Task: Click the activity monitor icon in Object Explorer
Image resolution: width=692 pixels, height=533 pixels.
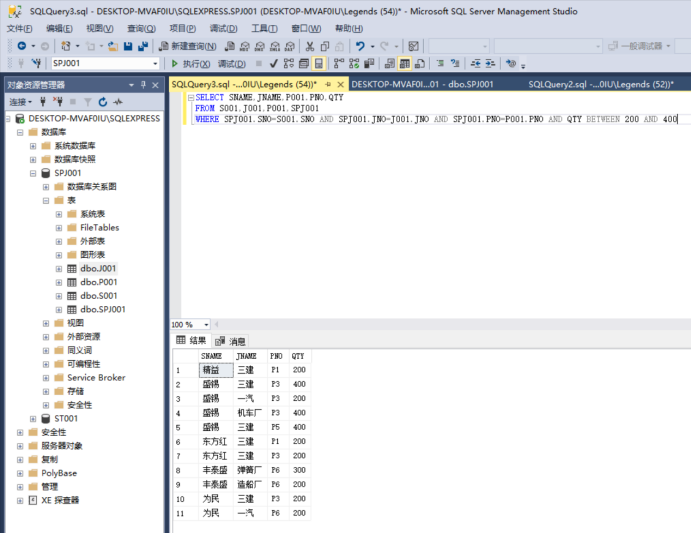Action: pos(118,102)
